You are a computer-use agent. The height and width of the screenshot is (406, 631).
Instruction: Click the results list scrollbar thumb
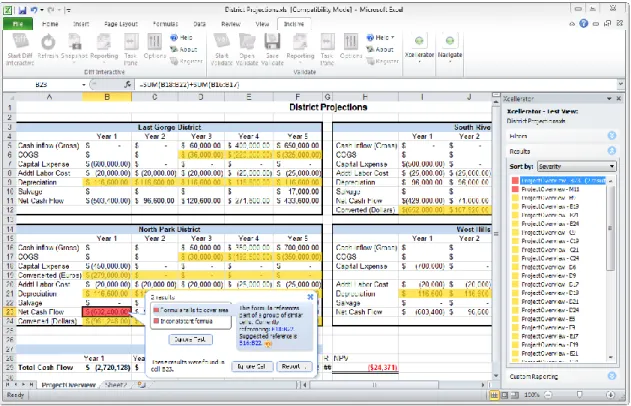point(610,228)
